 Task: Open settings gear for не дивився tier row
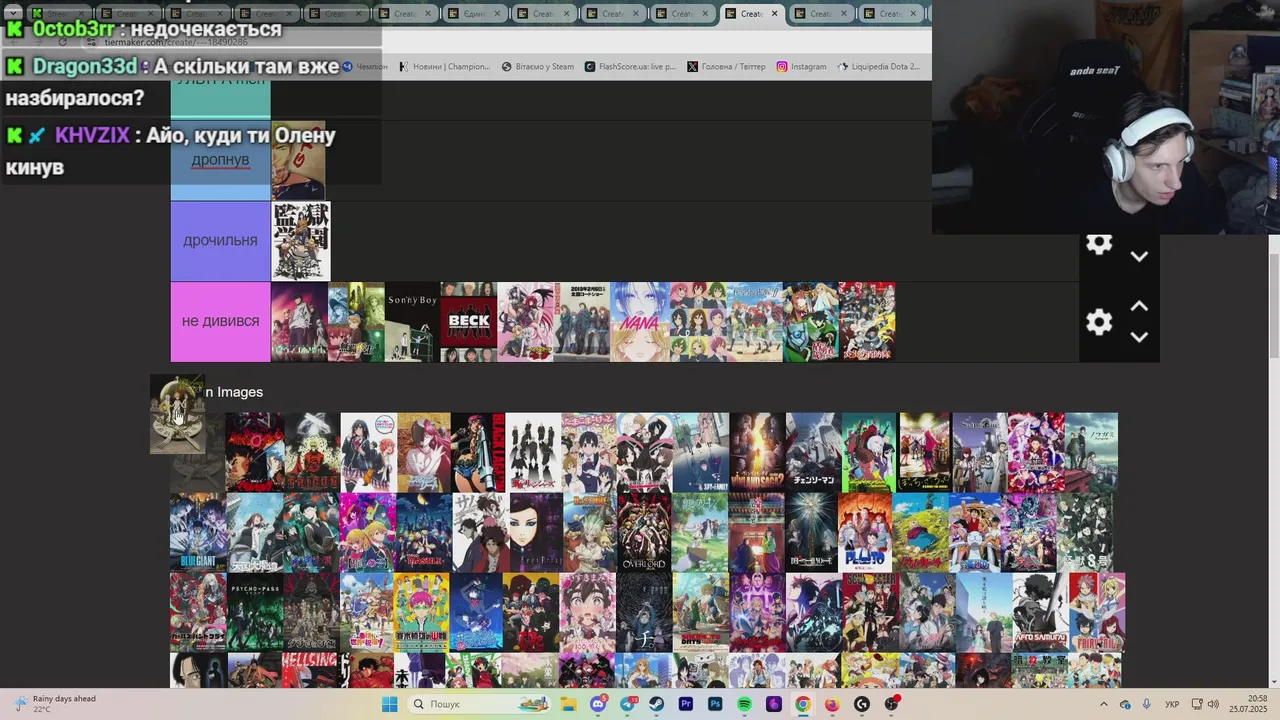(1099, 321)
